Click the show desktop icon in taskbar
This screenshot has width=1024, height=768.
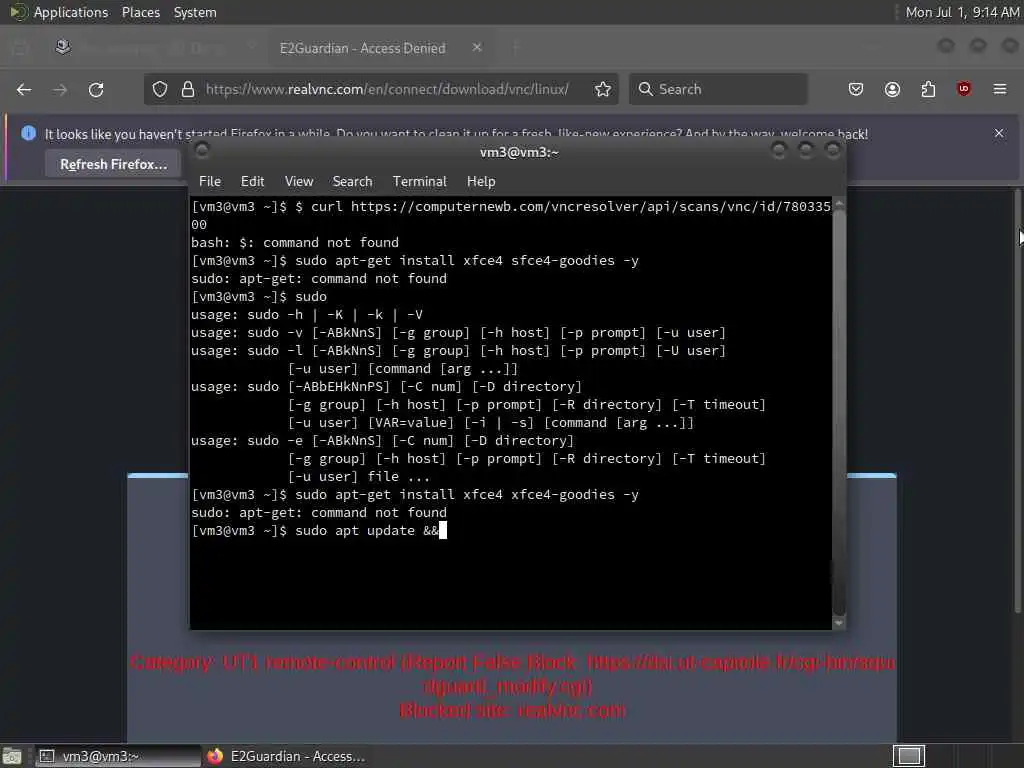click(12, 756)
